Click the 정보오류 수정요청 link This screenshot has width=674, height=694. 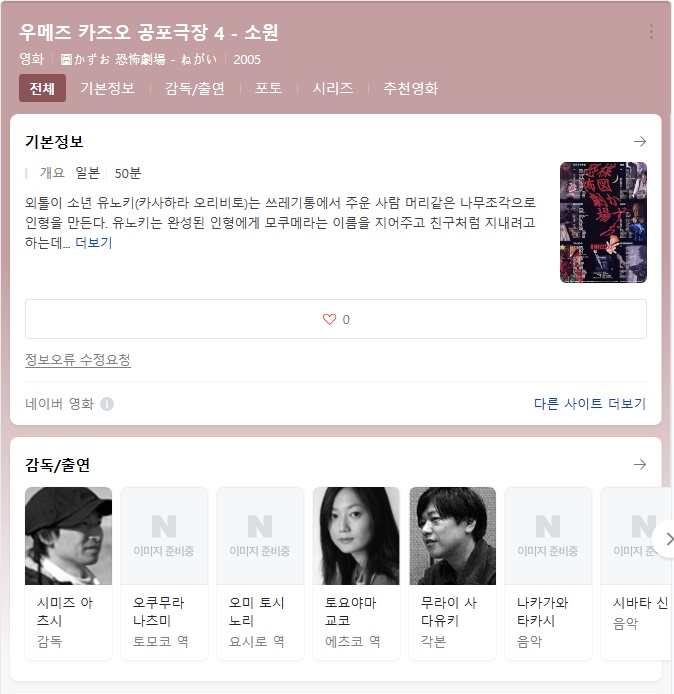click(x=78, y=359)
